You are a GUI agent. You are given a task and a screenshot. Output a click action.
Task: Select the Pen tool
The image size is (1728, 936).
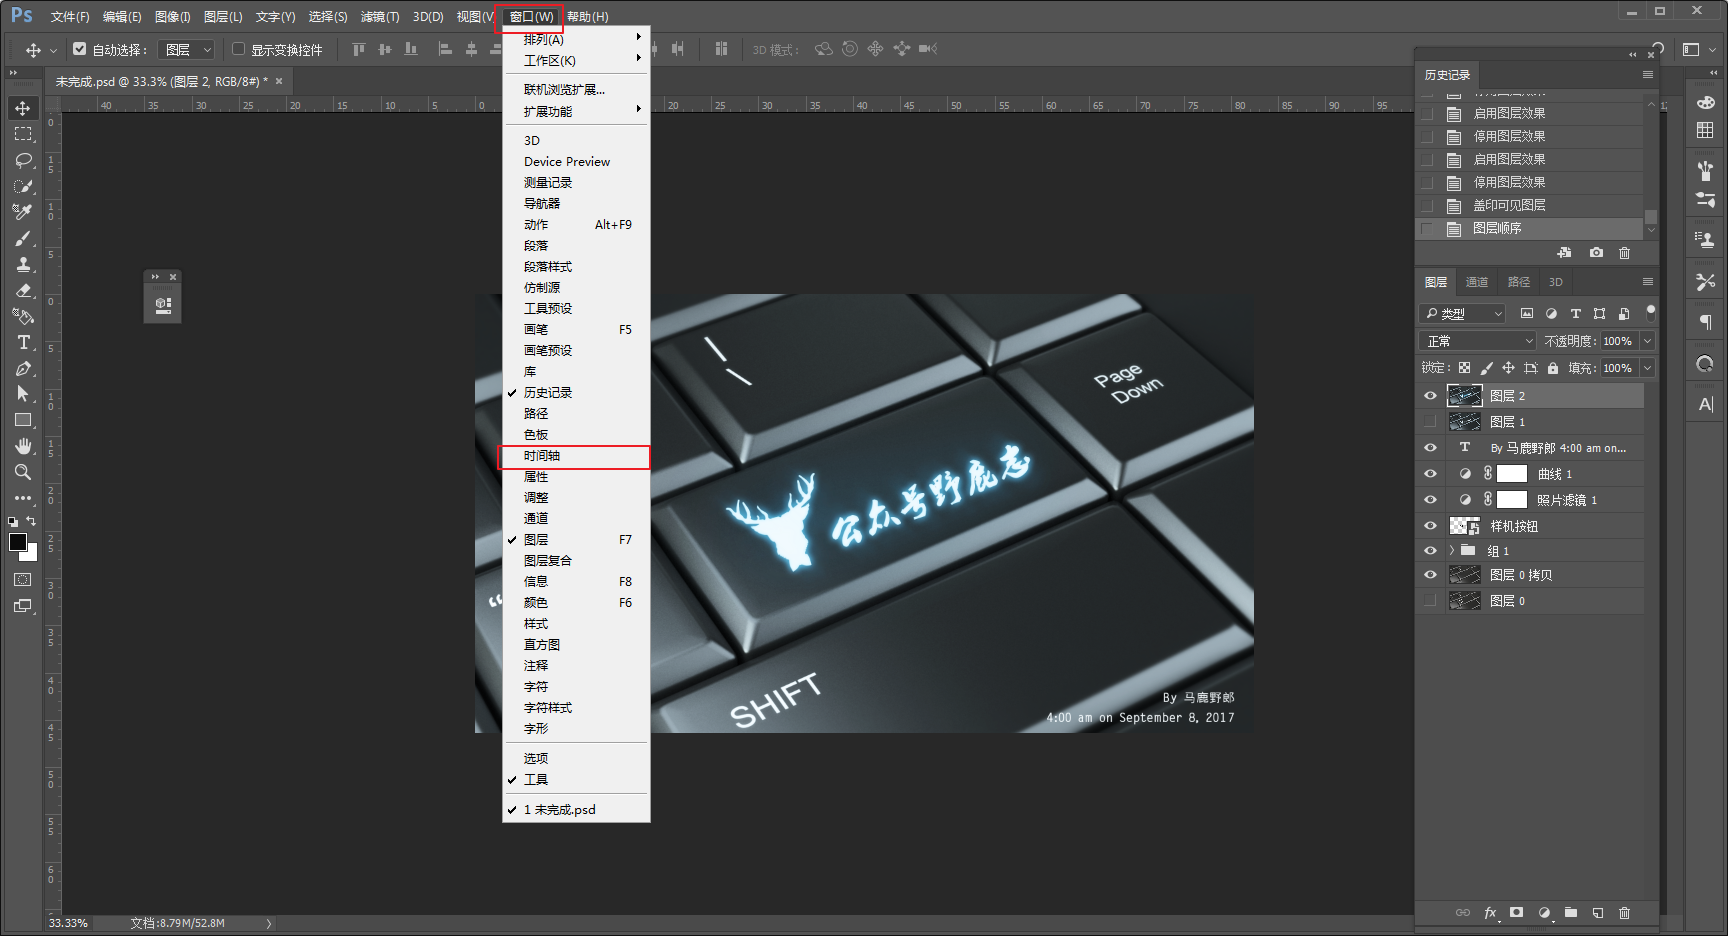[x=23, y=368]
